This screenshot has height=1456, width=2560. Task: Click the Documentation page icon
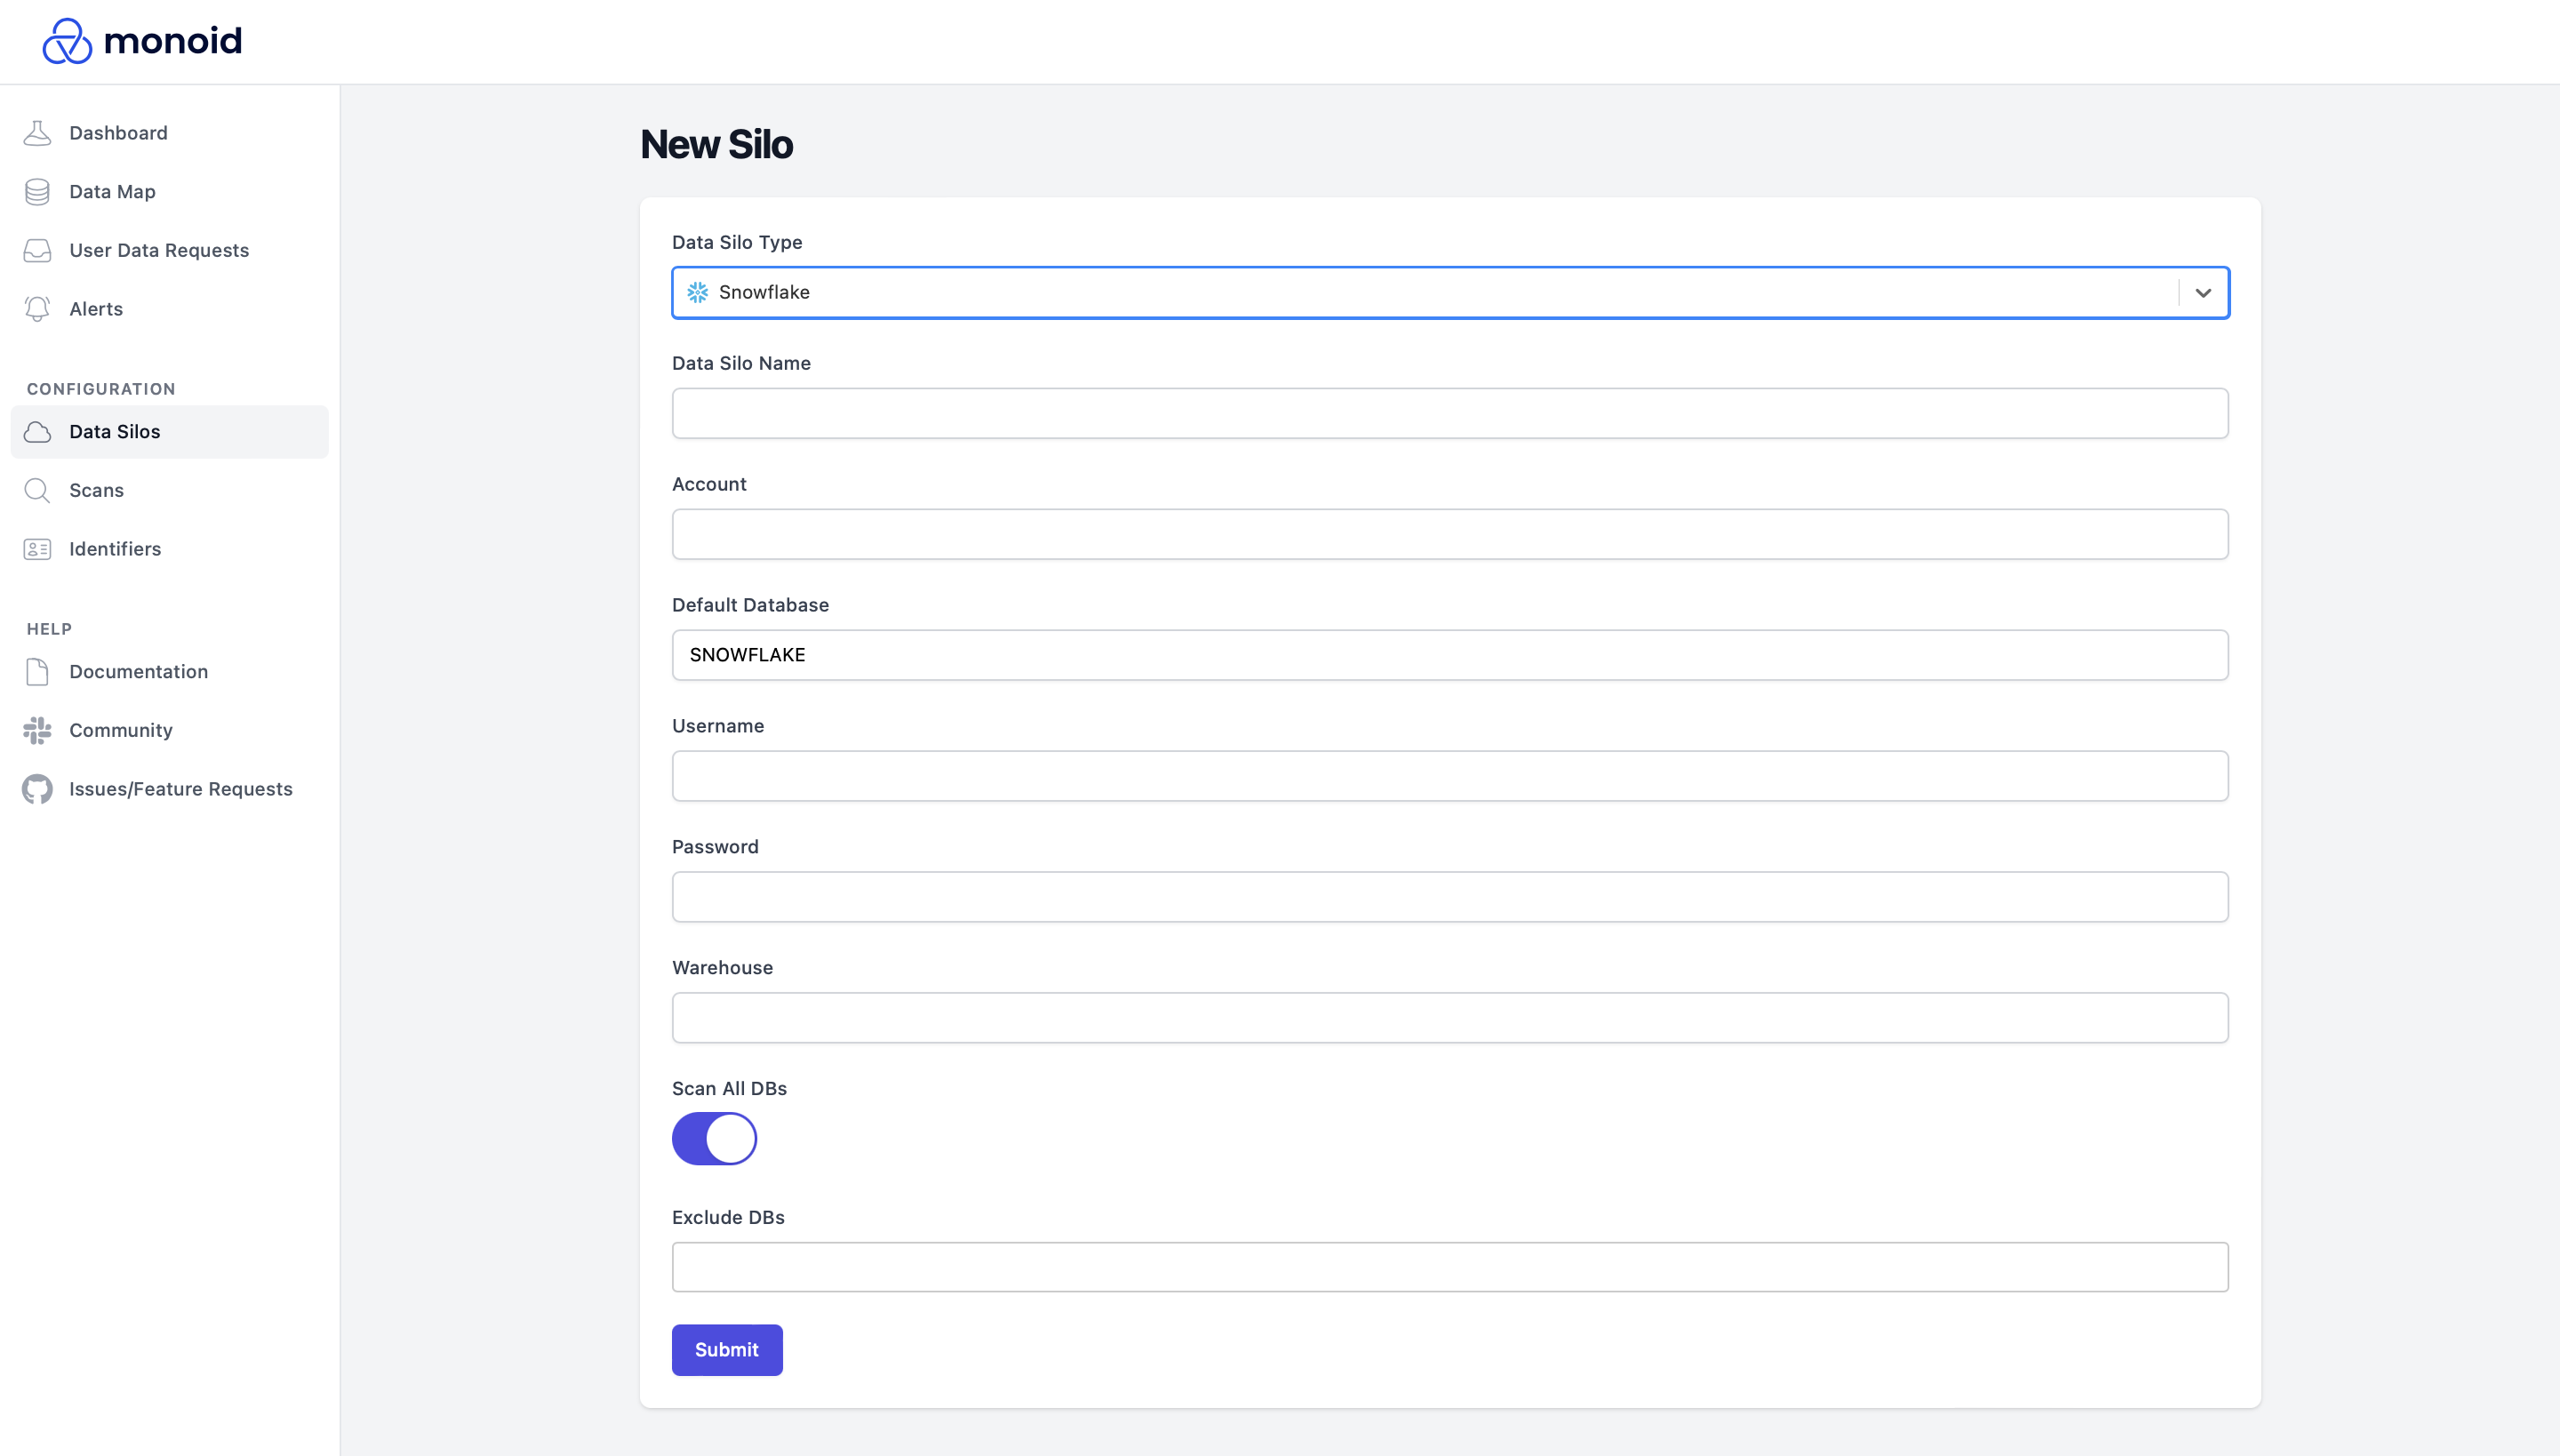click(x=37, y=672)
